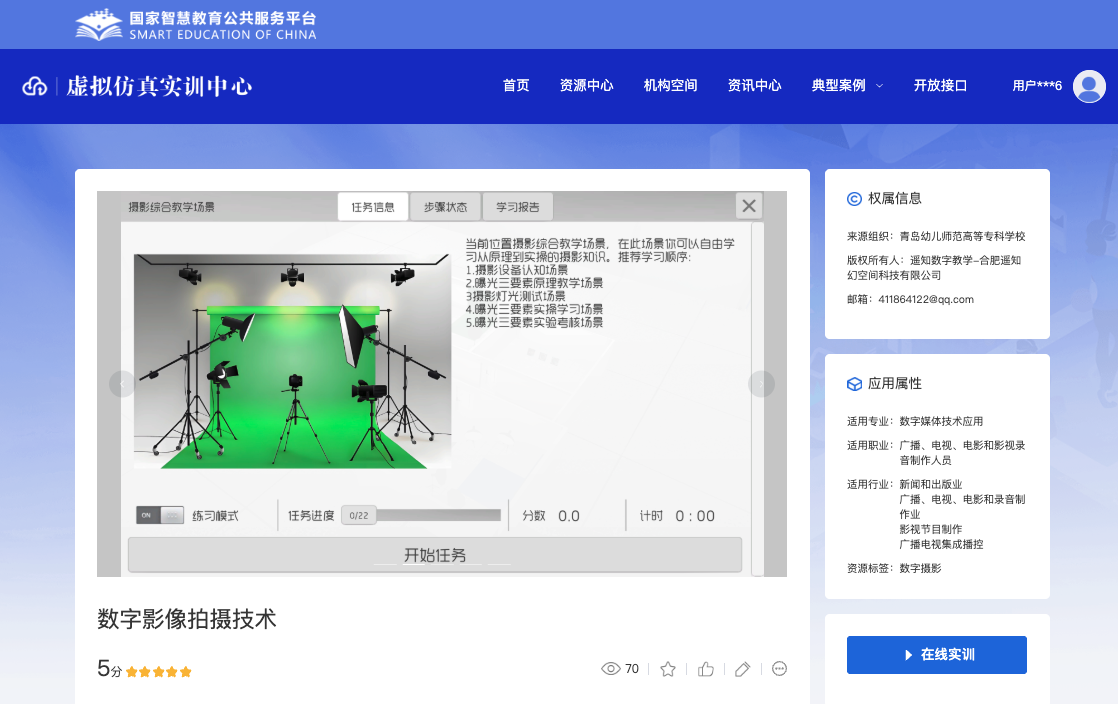This screenshot has width=1118, height=704.
Task: Click the five-star rating stars
Action: [159, 672]
